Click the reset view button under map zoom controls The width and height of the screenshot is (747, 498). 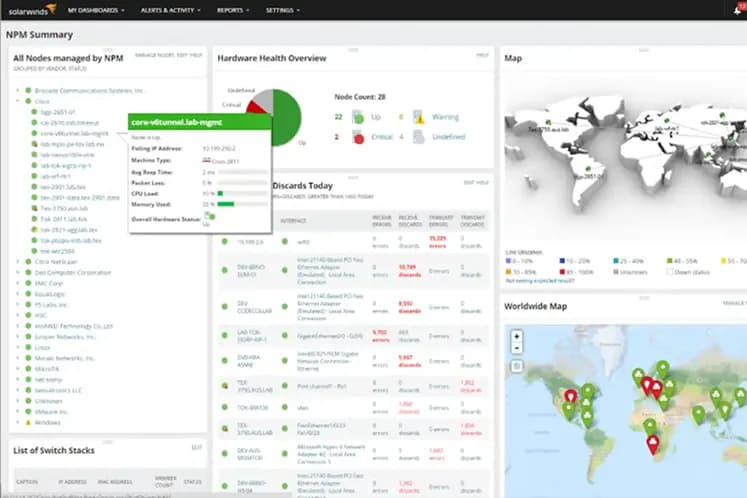pyautogui.click(x=517, y=366)
